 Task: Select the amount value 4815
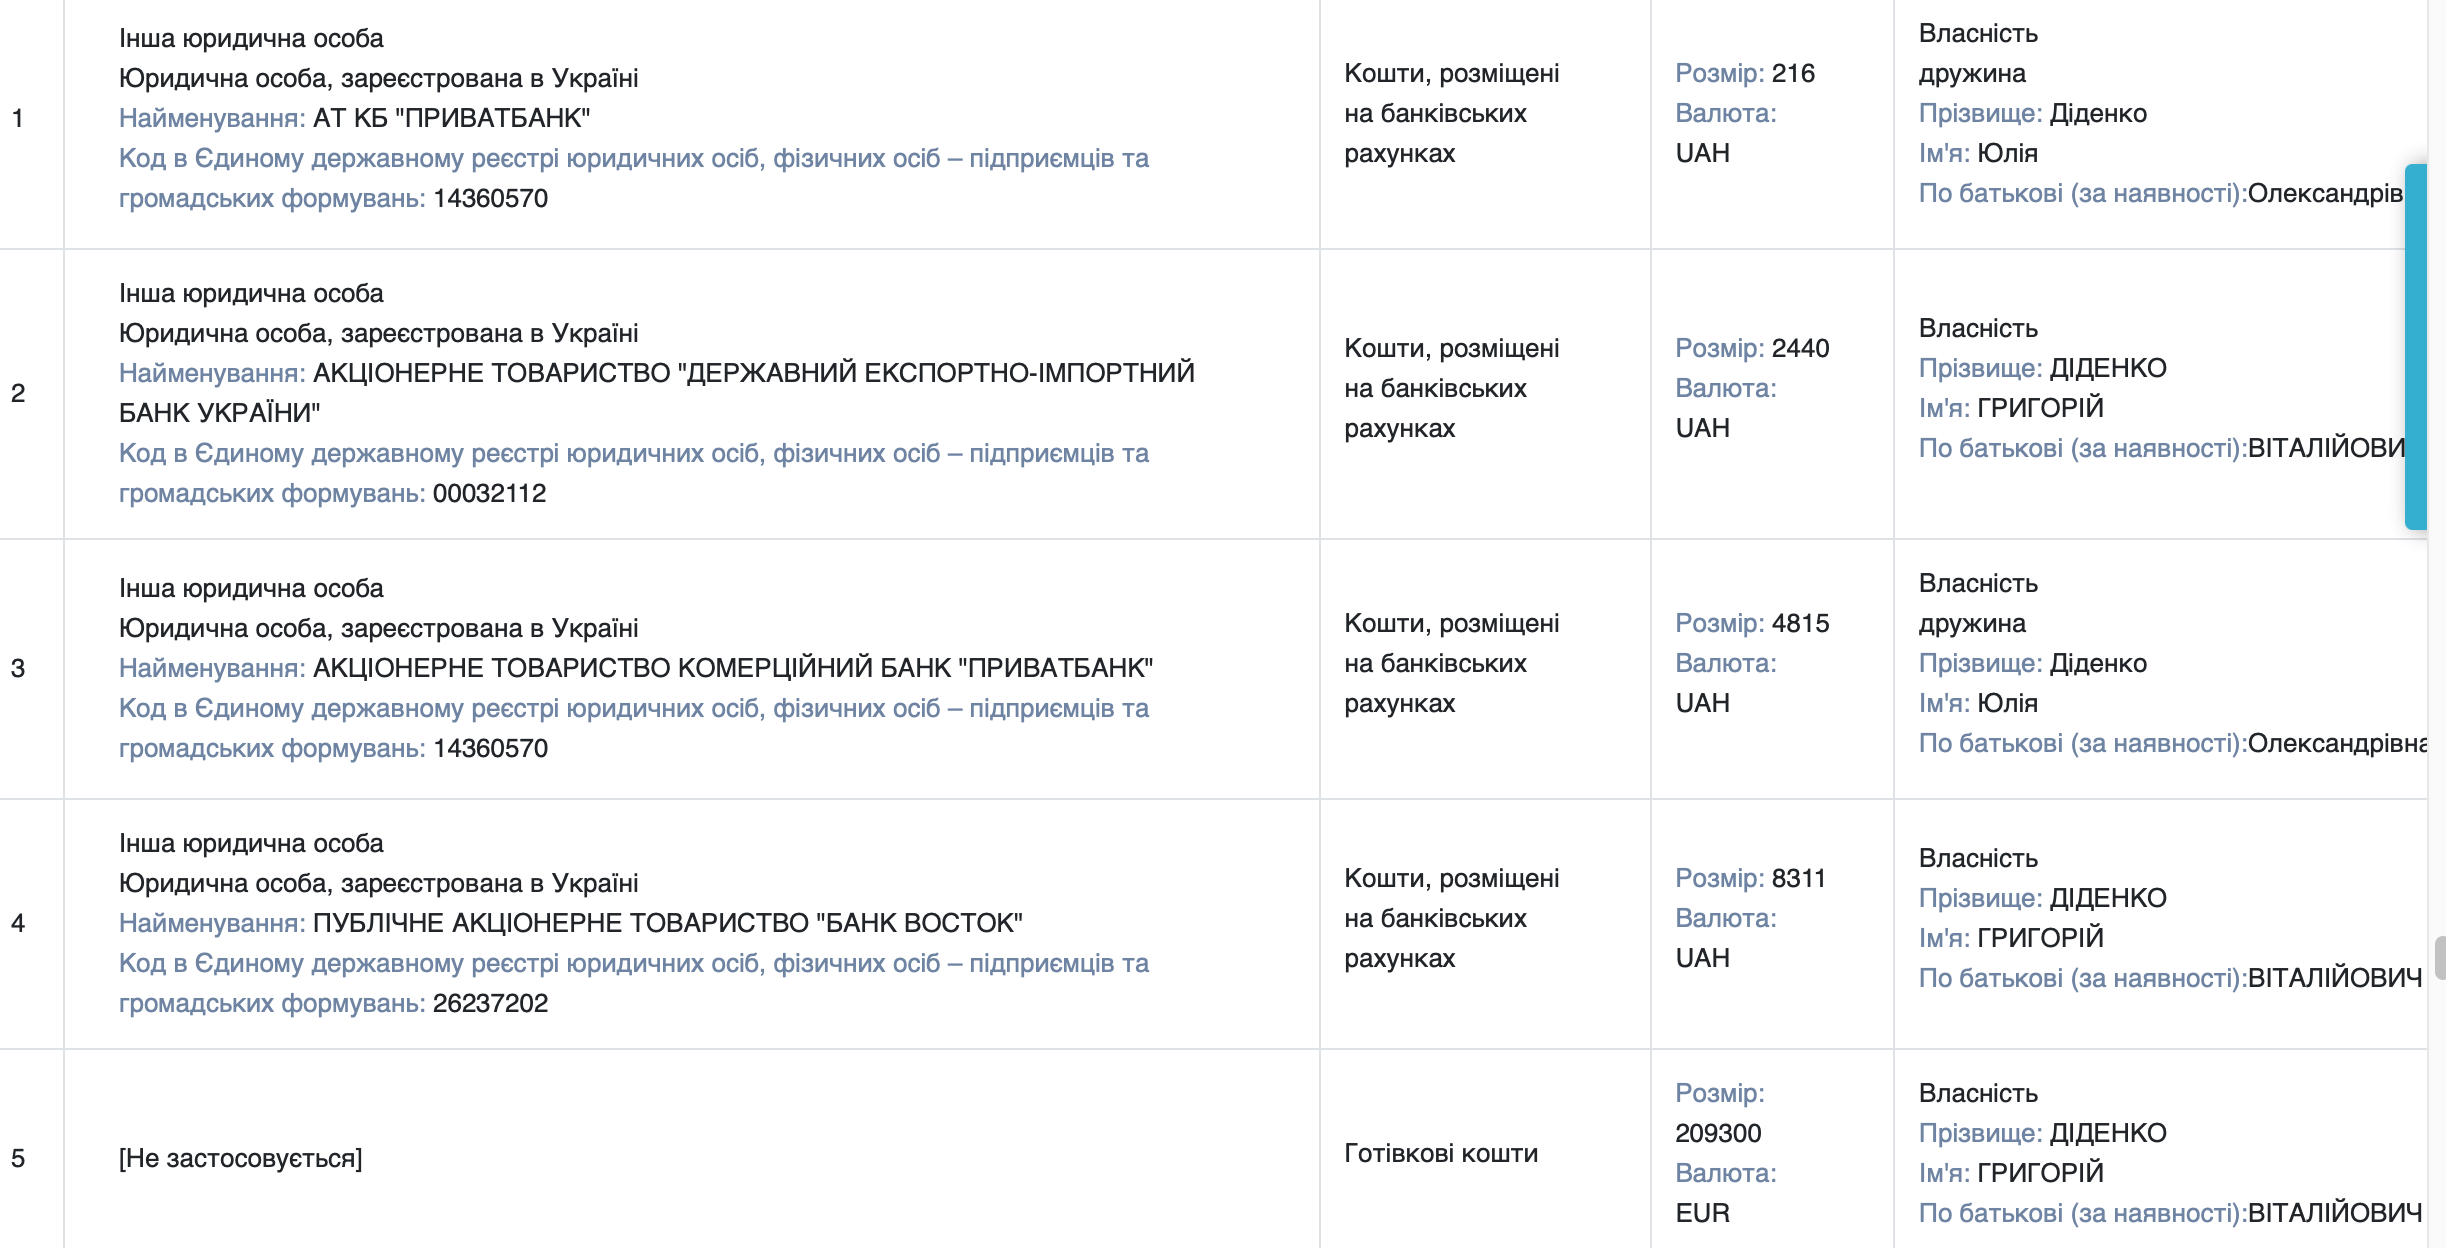[1800, 623]
